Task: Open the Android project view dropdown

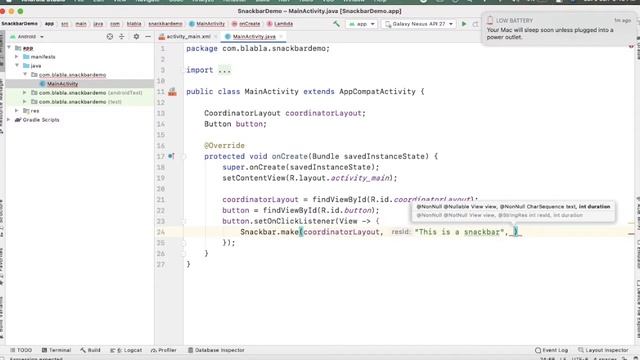Action: 27,37
